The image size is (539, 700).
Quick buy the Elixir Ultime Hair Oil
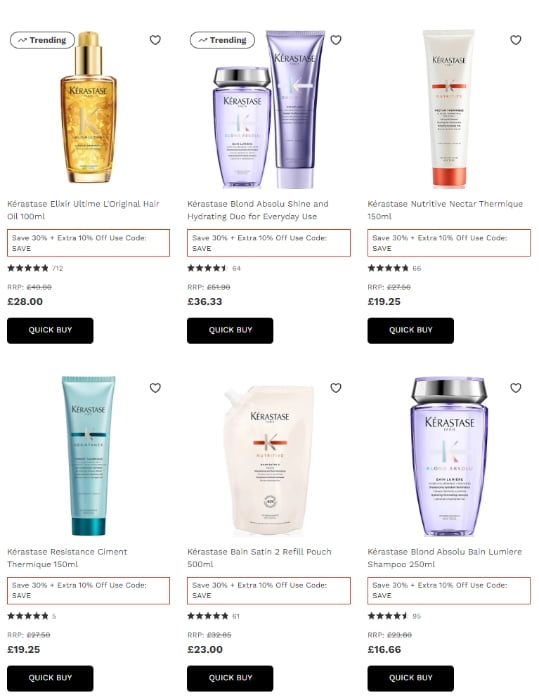50,330
